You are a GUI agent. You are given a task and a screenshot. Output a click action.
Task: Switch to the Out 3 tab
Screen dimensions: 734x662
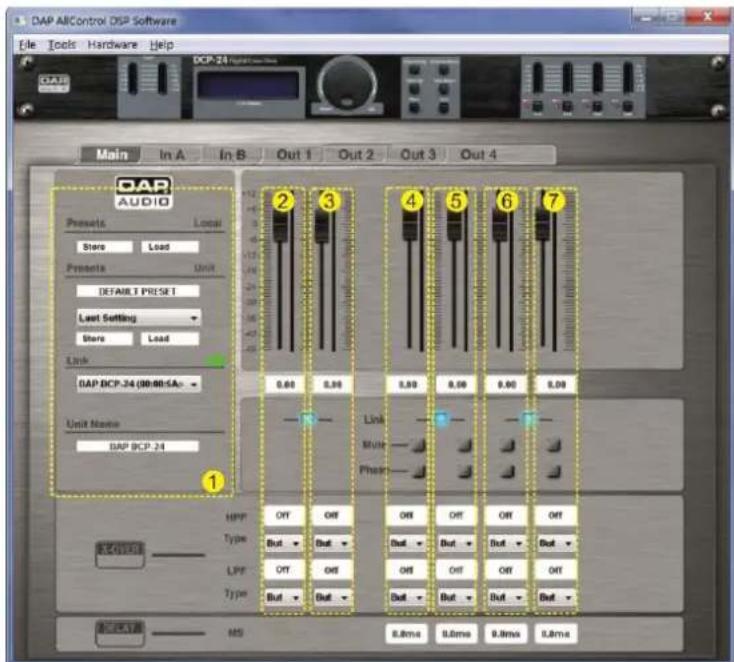tap(418, 154)
